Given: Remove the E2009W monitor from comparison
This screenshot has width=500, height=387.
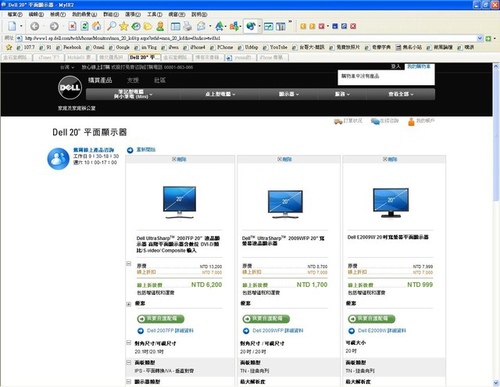Looking at the screenshot, I should (390, 159).
